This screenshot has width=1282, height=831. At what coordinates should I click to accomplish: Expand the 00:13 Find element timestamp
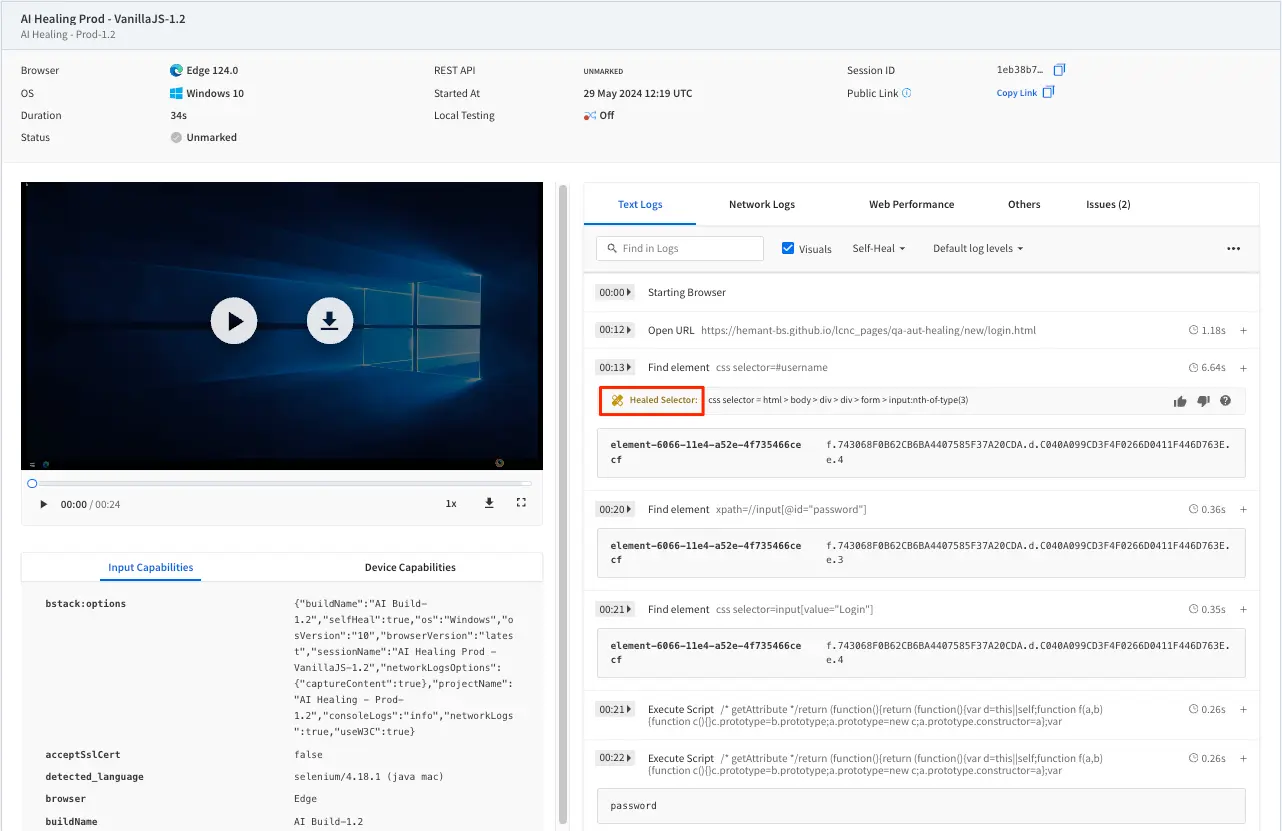tap(615, 368)
